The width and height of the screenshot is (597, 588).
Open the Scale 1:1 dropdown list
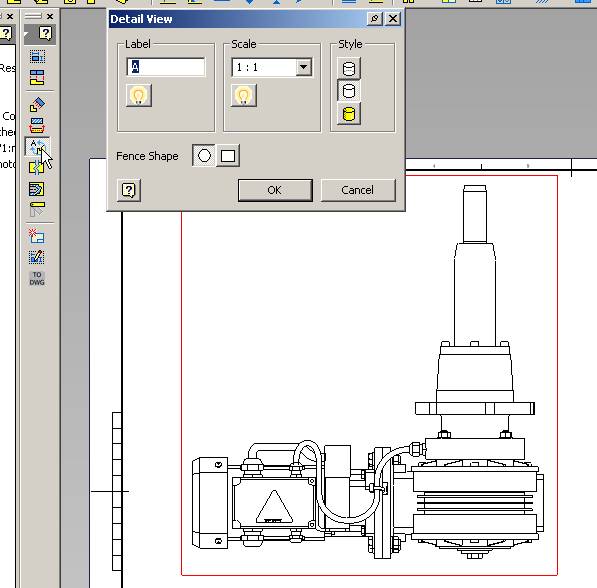(303, 67)
